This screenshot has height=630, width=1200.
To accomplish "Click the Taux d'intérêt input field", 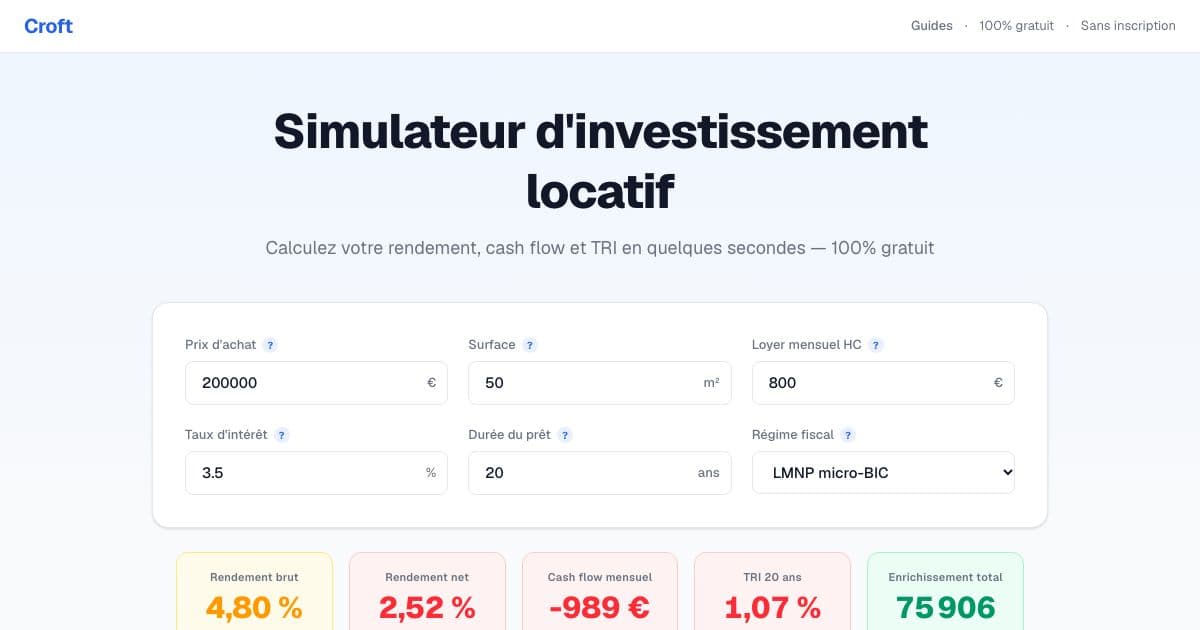I will coord(316,473).
